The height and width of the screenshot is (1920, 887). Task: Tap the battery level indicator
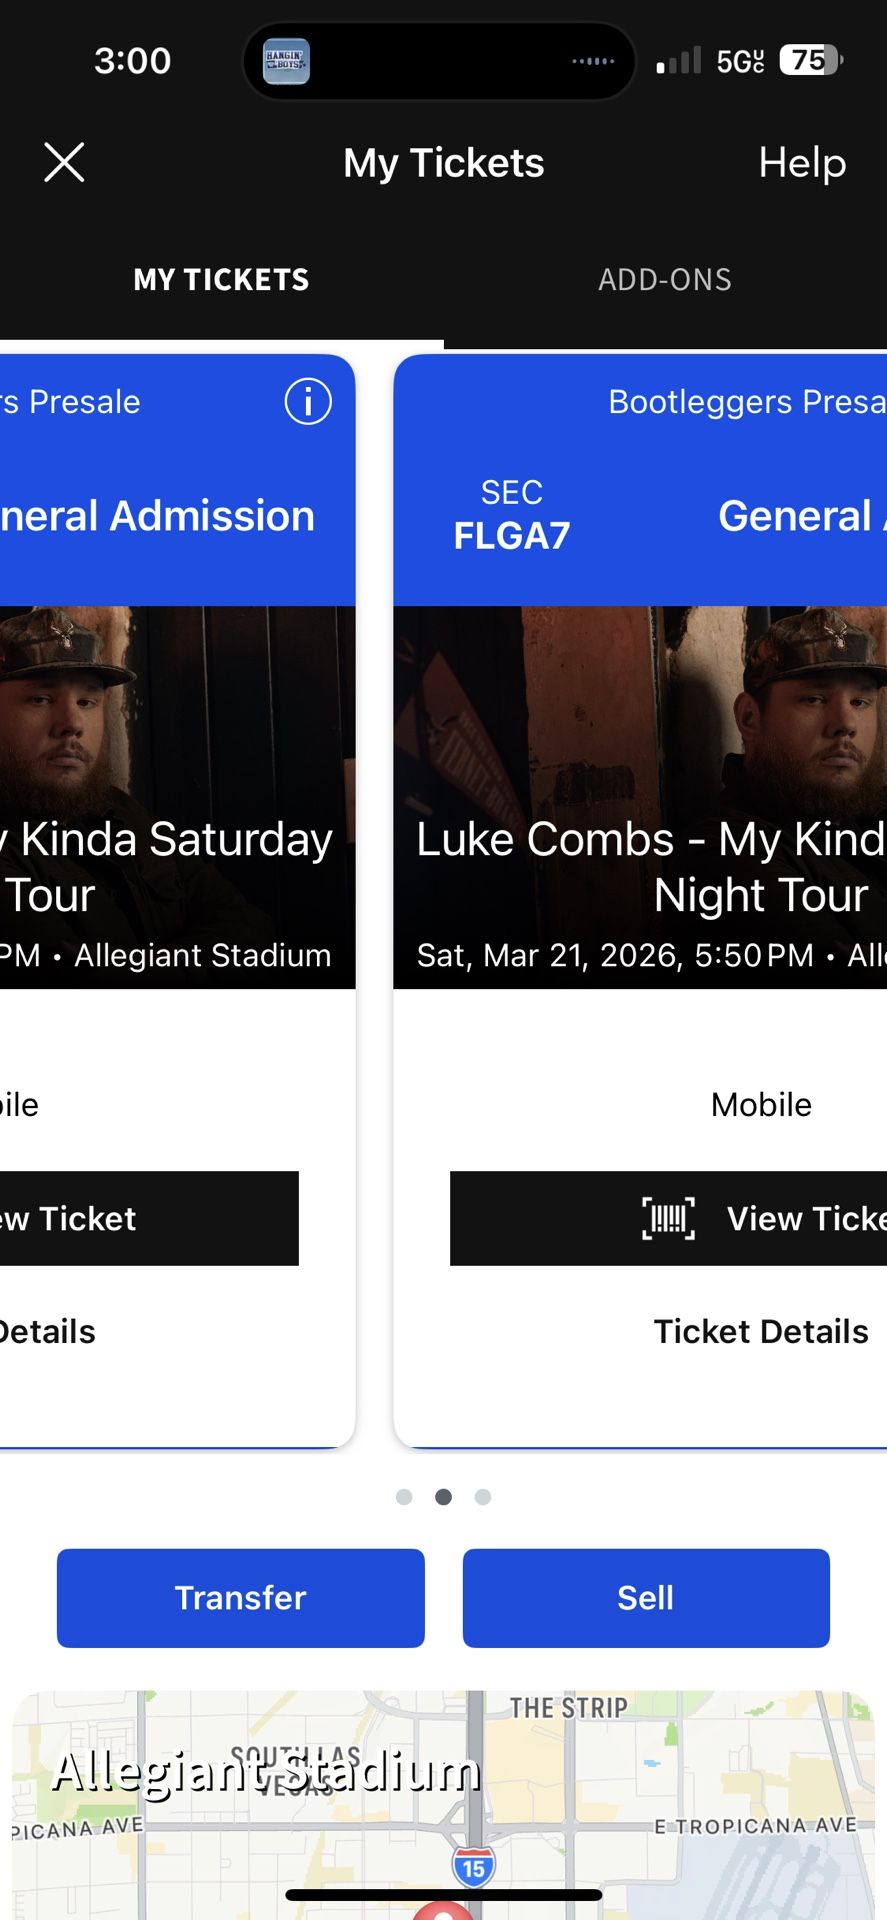pos(810,59)
